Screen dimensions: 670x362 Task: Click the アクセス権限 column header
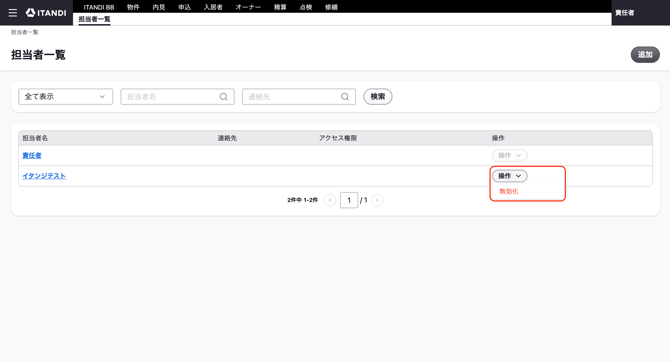coord(338,138)
